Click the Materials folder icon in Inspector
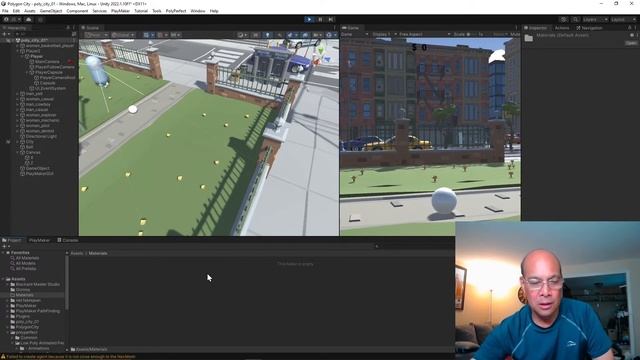Viewport: 640px width, 360px height. point(529,38)
